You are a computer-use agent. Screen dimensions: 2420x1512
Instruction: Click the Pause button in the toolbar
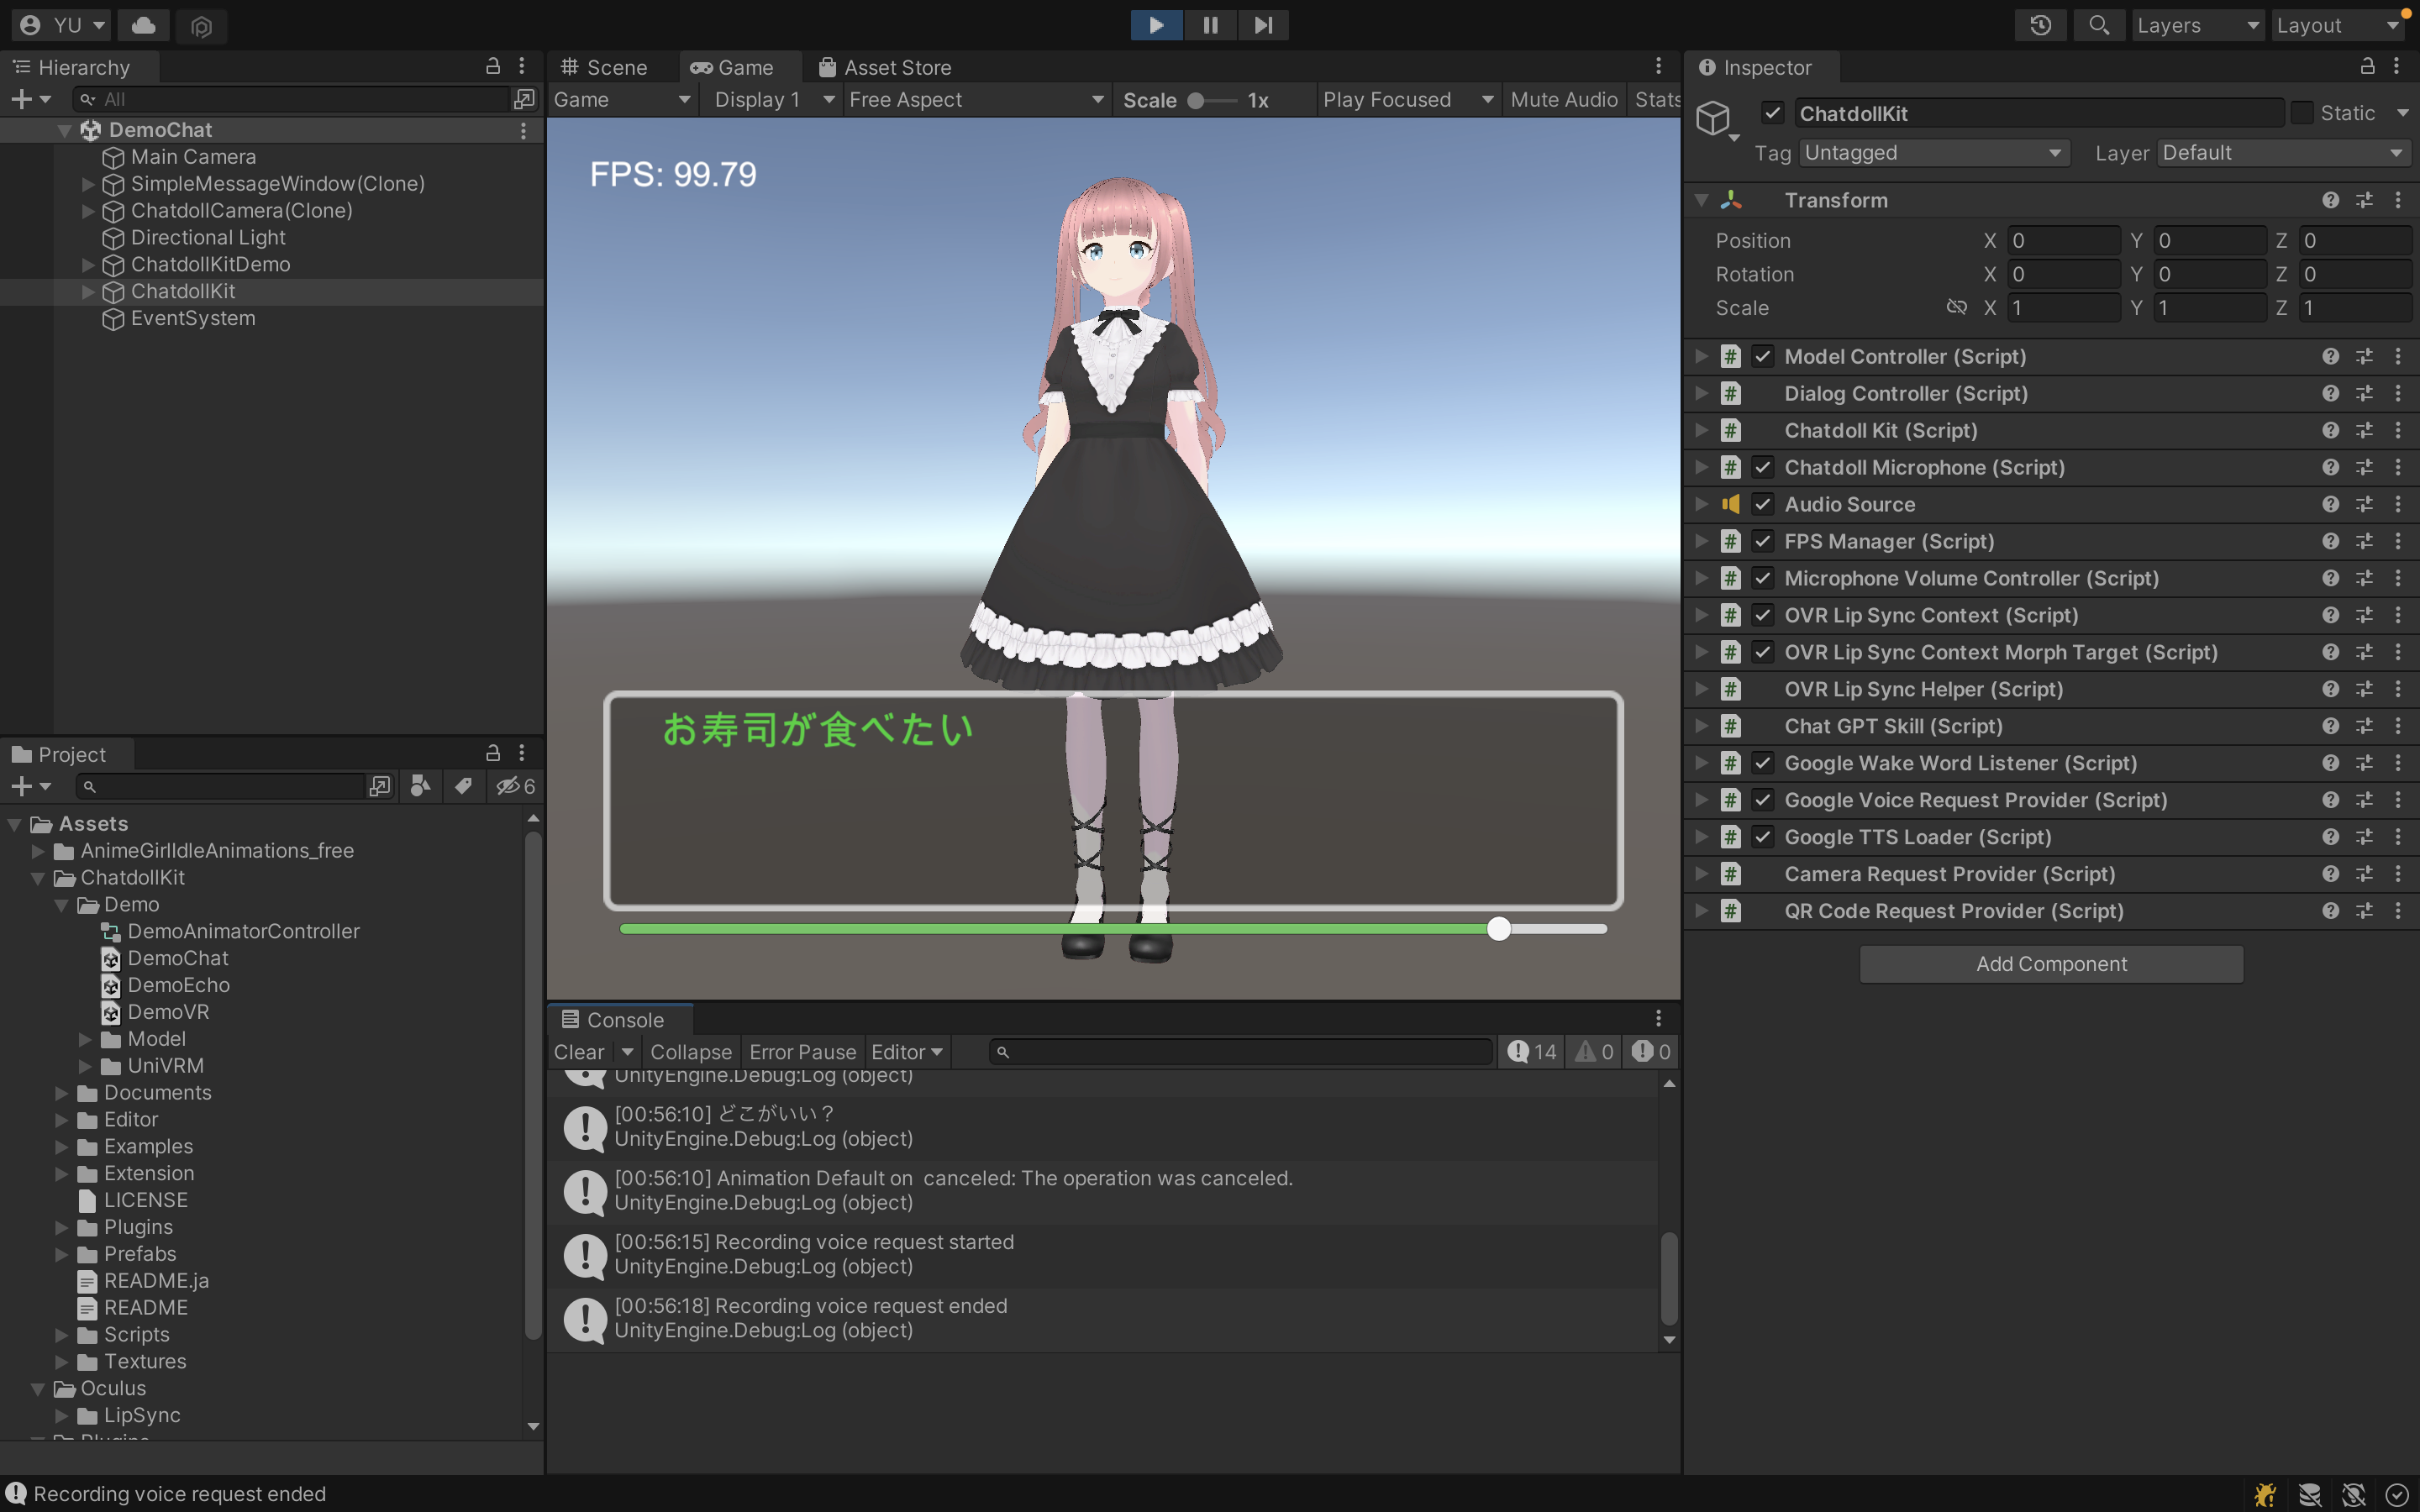1209,25
